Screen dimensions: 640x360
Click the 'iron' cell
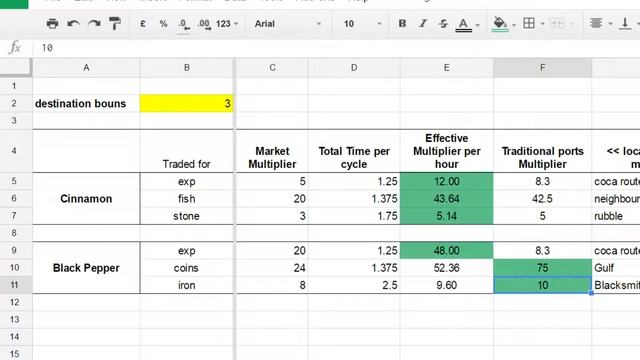(187, 285)
